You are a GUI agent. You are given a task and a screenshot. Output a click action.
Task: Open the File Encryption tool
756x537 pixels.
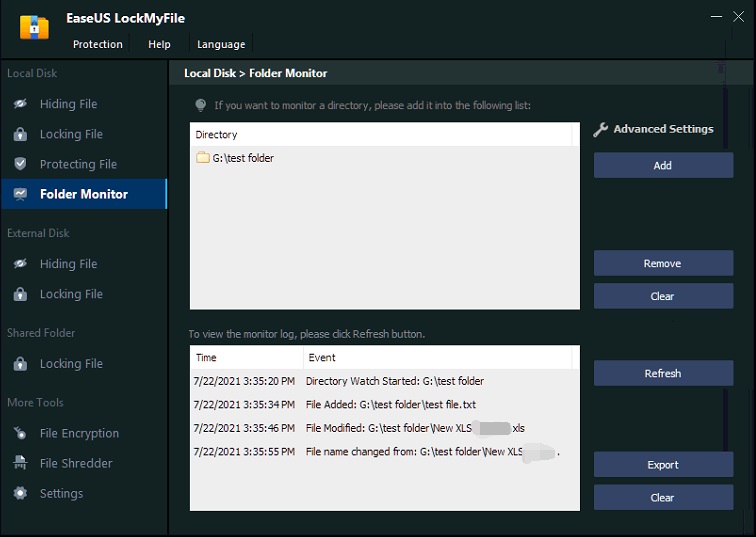(x=84, y=433)
